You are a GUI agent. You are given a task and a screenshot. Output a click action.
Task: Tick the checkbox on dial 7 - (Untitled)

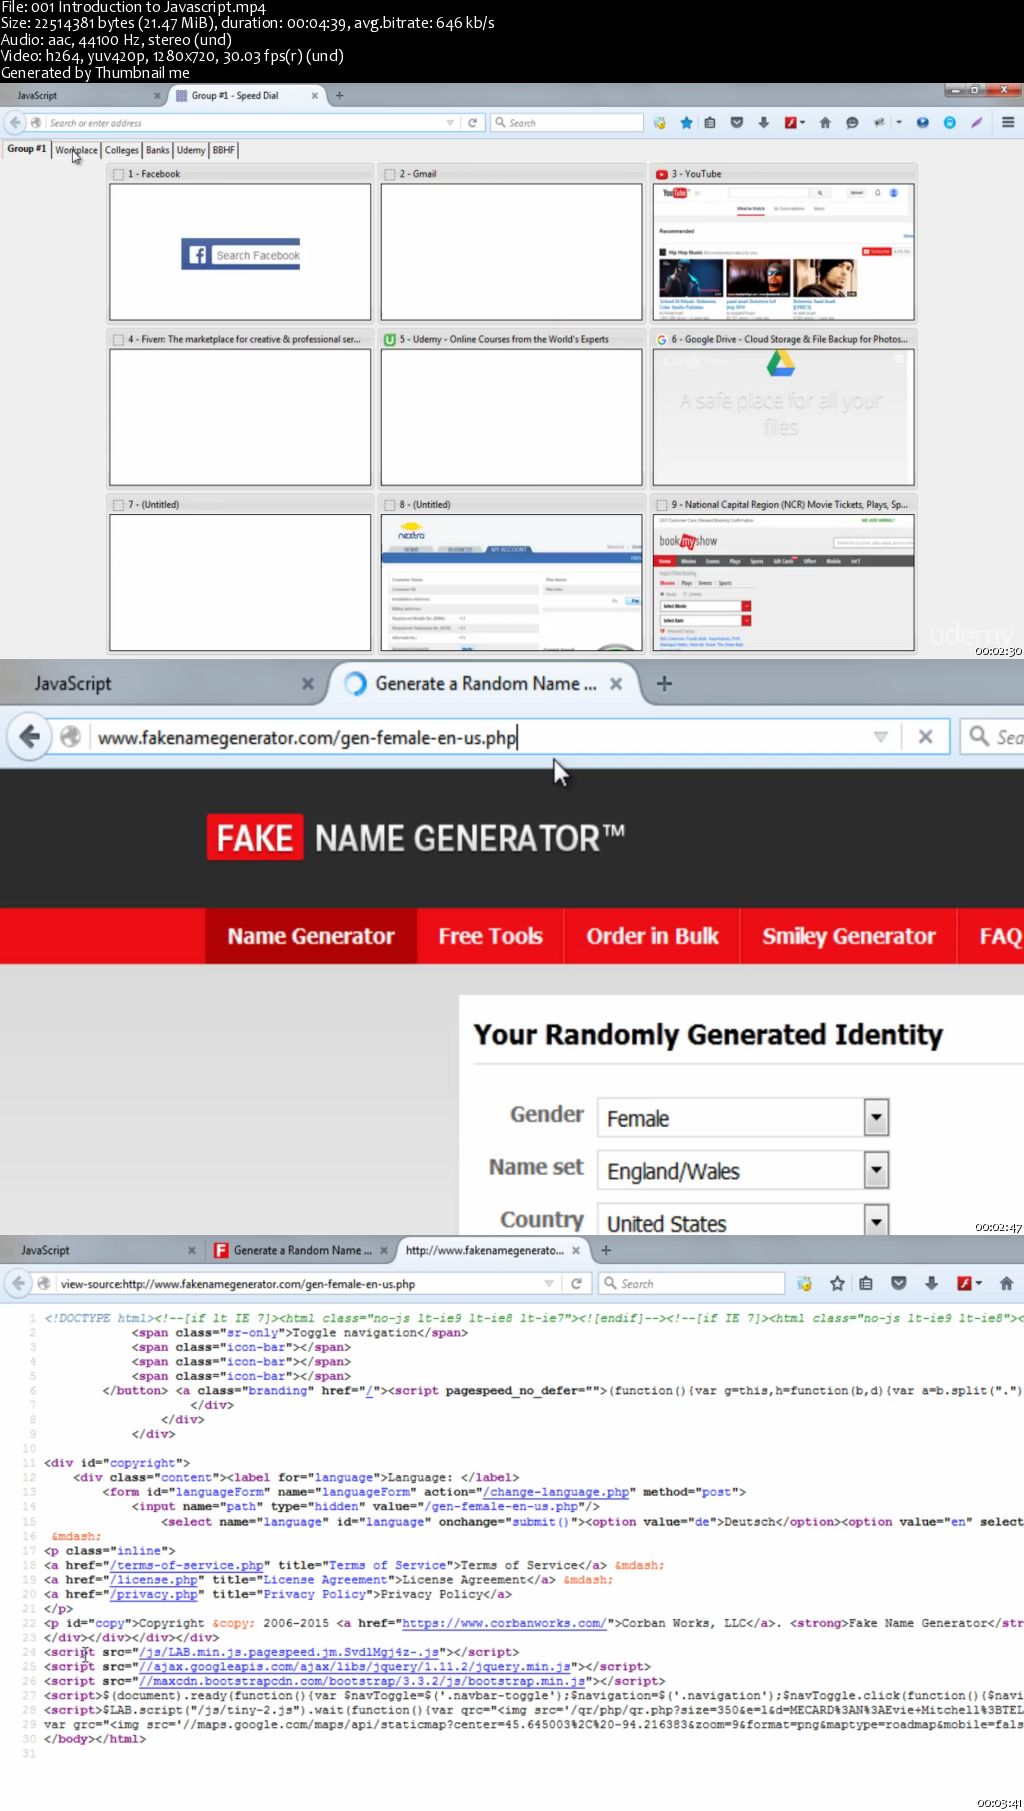click(x=119, y=505)
